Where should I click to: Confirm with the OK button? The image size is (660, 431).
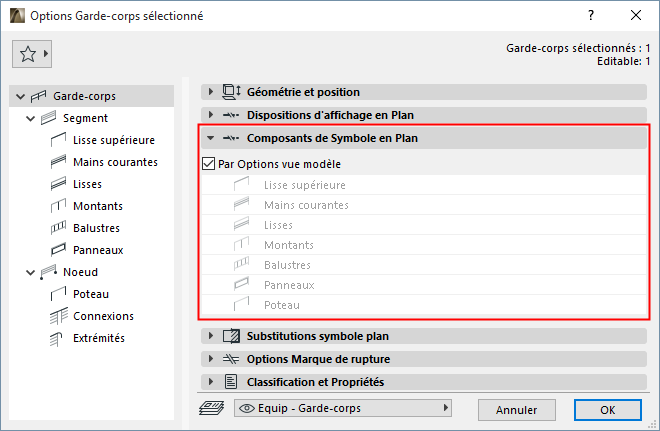607,409
